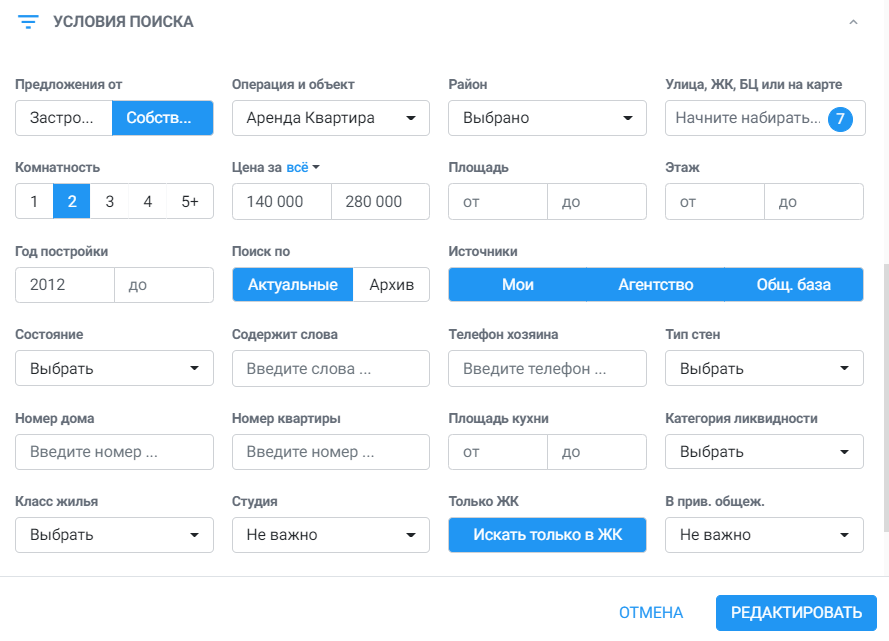Switch search to Архив
889x641 pixels.
[x=391, y=285]
